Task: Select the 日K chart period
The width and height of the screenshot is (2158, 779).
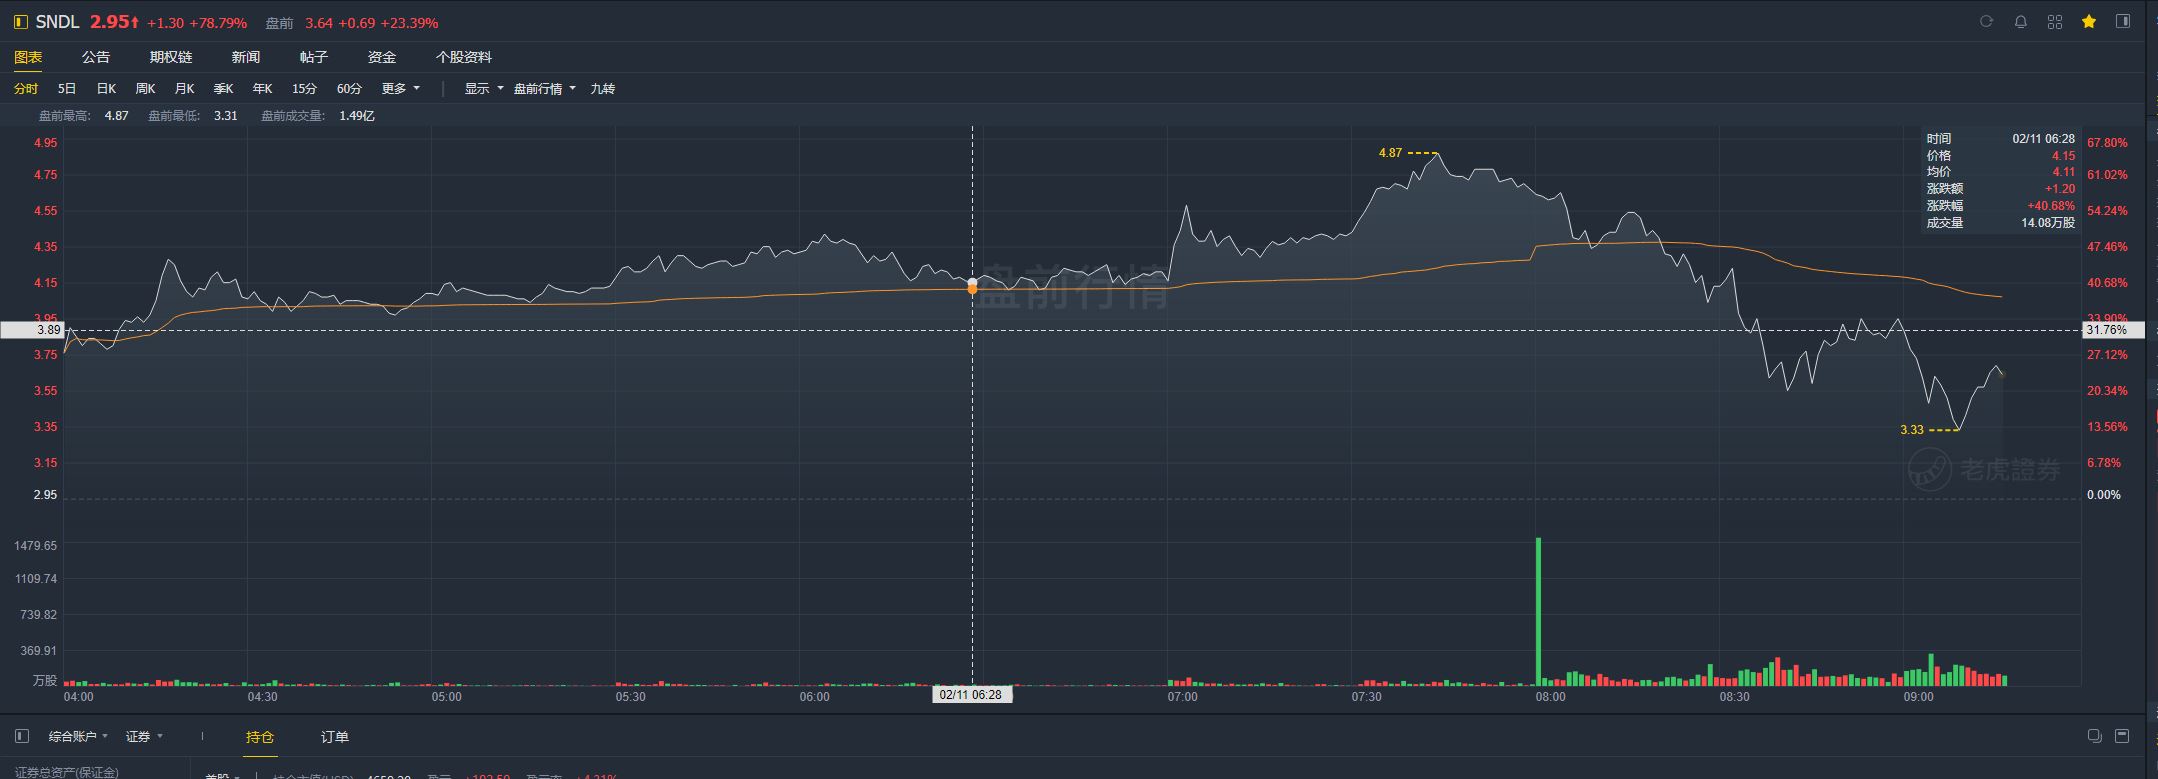Action: (x=106, y=89)
